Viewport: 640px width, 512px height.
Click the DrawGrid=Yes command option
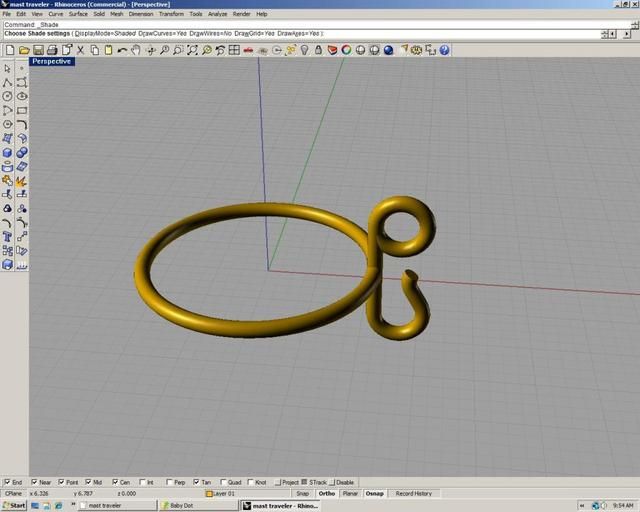[x=254, y=33]
